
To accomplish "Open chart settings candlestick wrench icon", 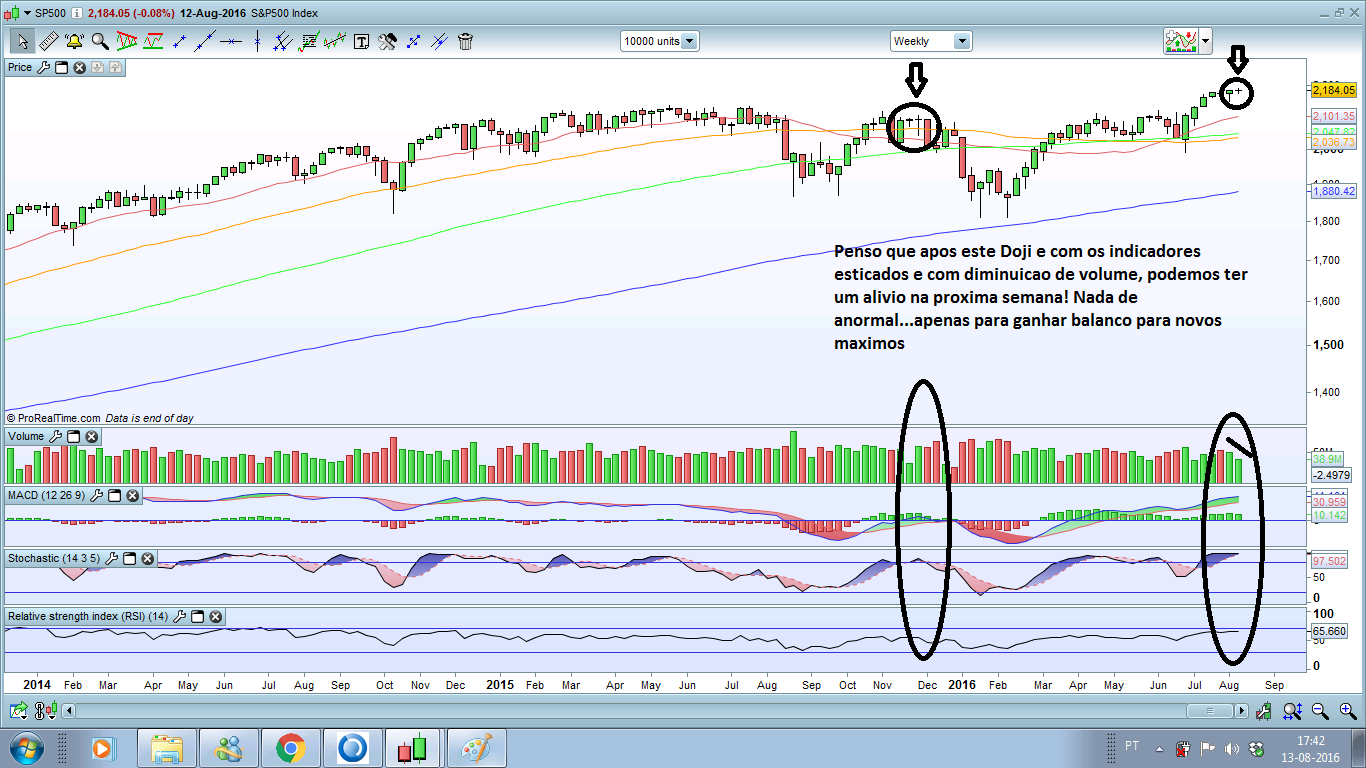I will click(x=1264, y=711).
